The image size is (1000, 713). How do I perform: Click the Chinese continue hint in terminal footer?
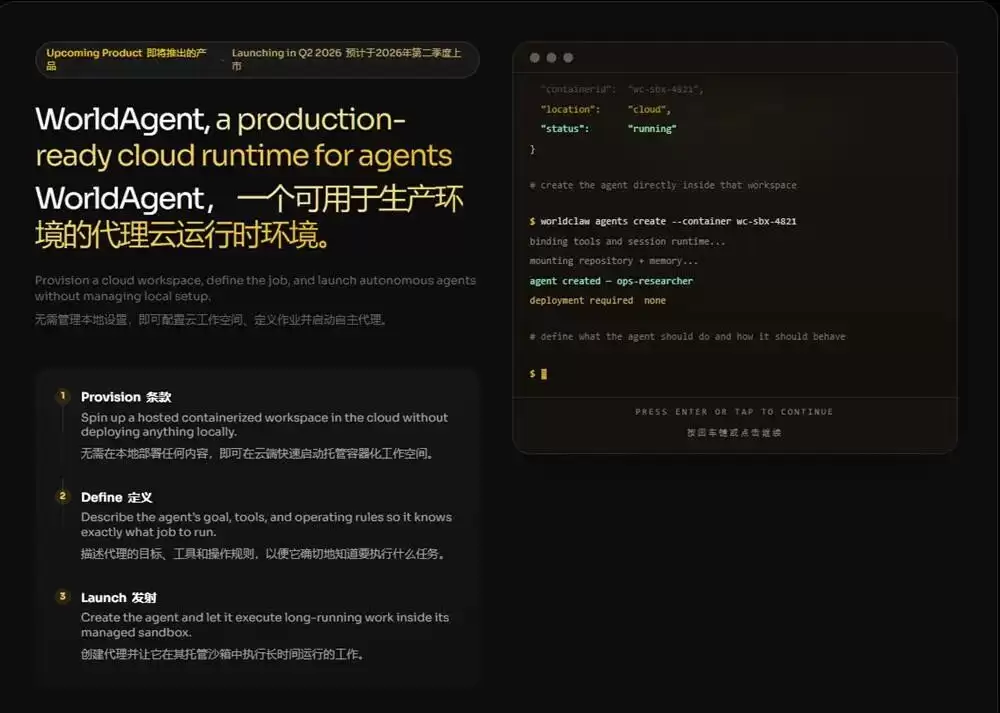point(734,432)
